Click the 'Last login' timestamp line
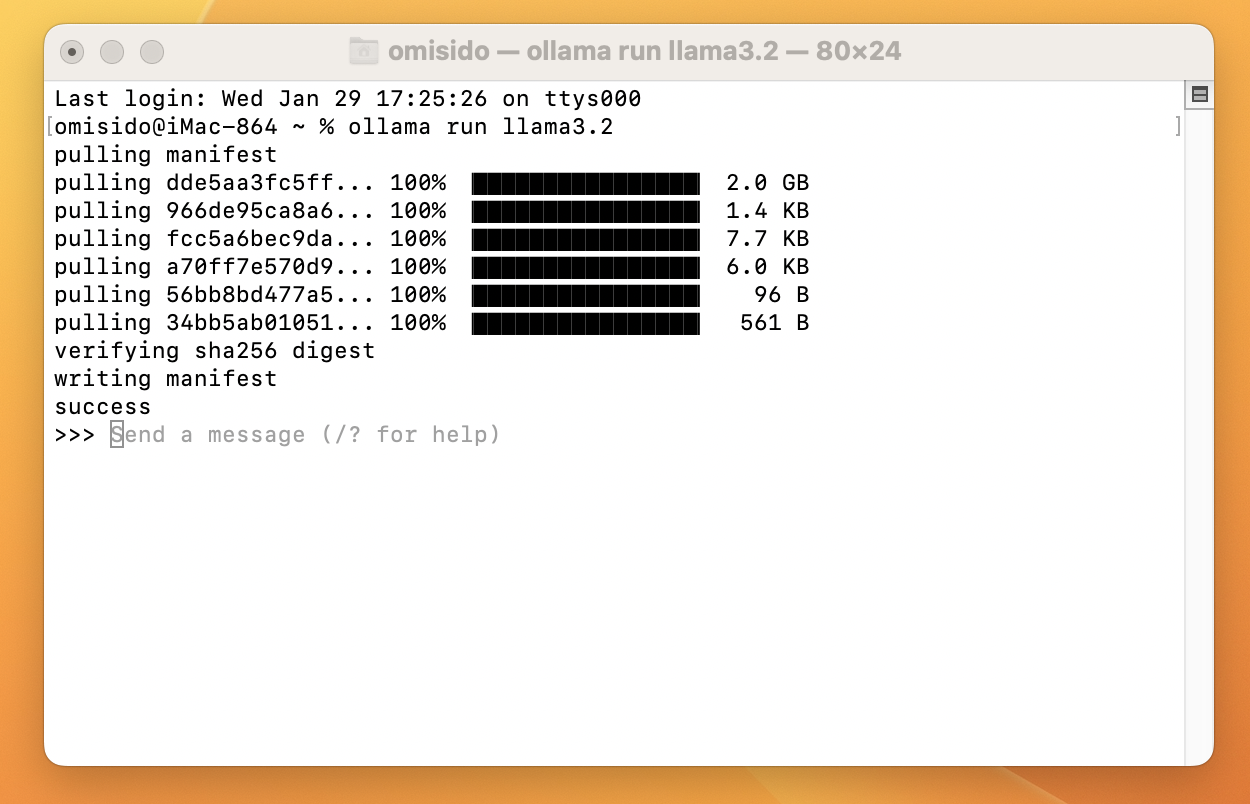This screenshot has height=804, width=1250. [347, 98]
